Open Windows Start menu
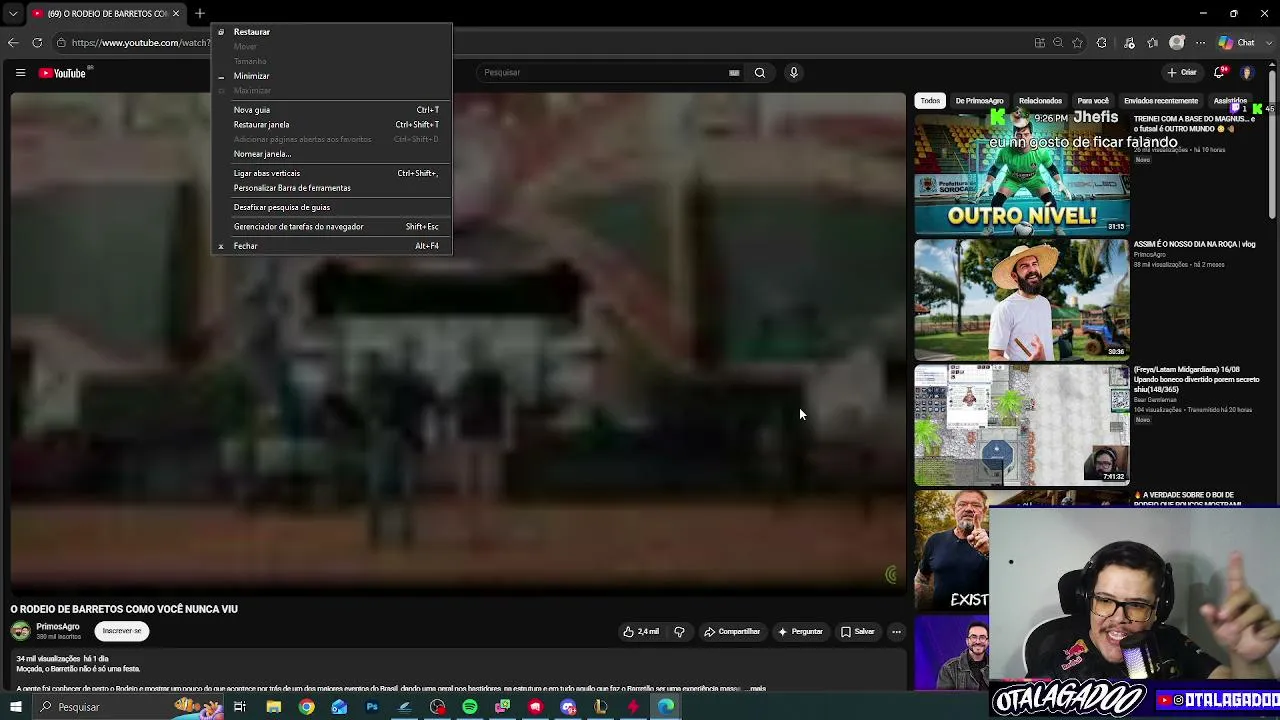Screen dimensions: 1280x720 click(16, 707)
